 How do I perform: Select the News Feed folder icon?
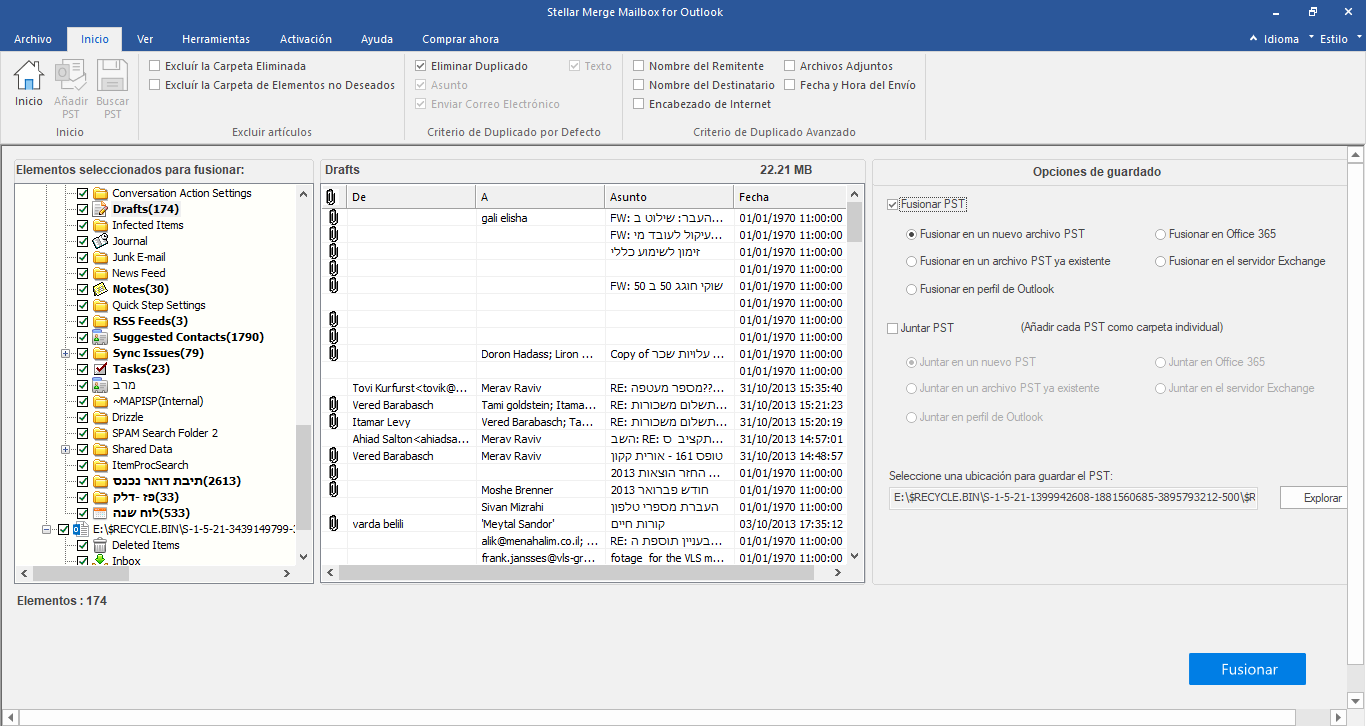coord(100,273)
